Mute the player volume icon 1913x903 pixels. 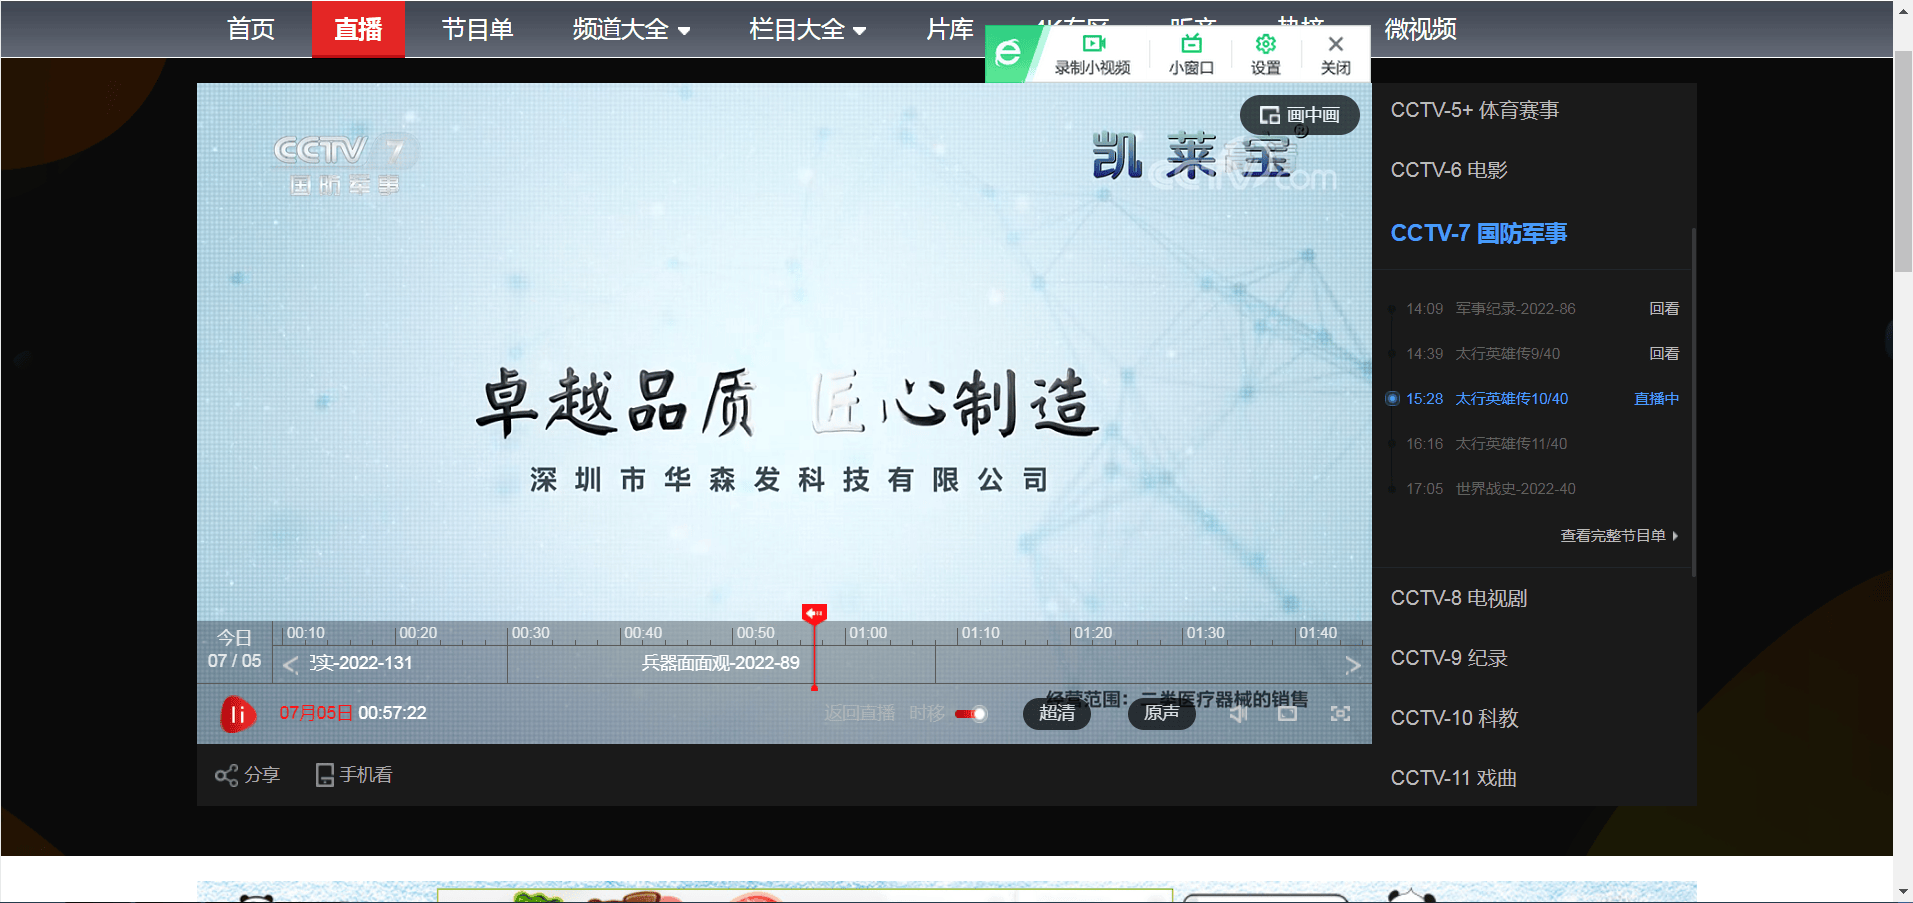tap(1239, 714)
